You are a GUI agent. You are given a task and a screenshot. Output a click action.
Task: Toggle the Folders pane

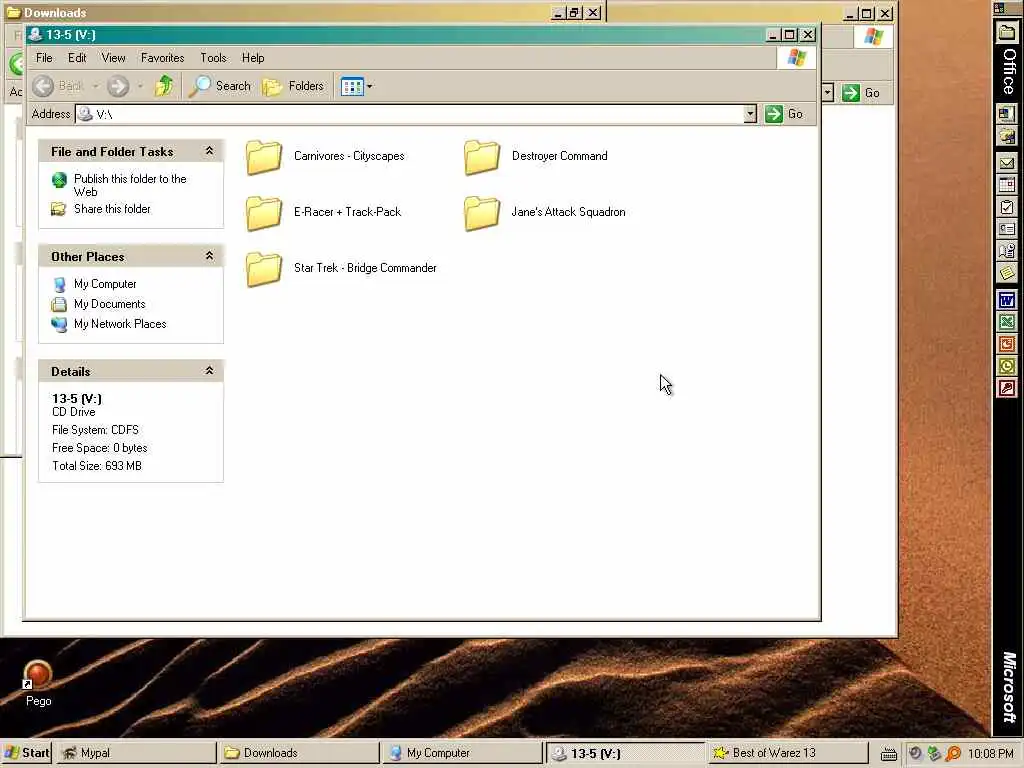[293, 86]
